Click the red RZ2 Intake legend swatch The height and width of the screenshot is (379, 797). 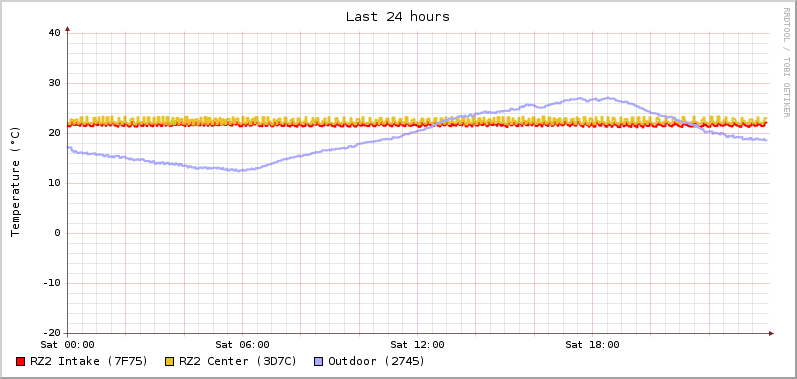click(20, 362)
